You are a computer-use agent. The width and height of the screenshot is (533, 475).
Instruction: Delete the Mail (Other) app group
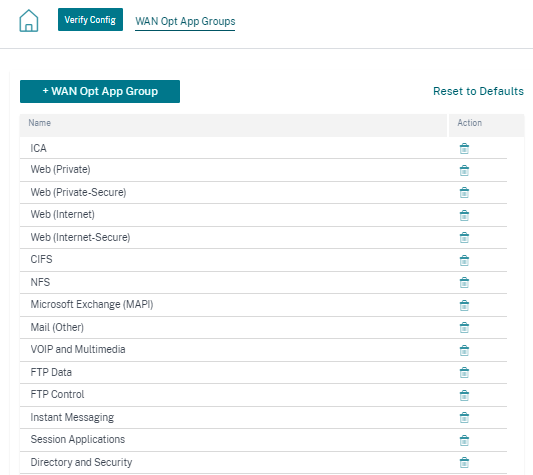coord(464,328)
